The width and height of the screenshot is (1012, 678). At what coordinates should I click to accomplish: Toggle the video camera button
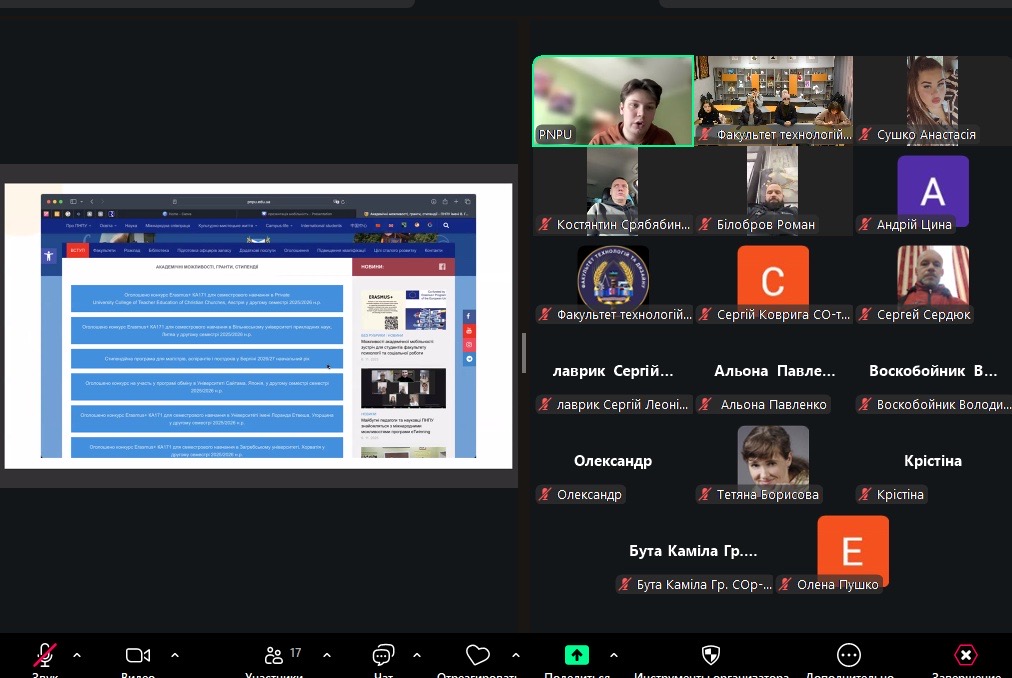[138, 655]
